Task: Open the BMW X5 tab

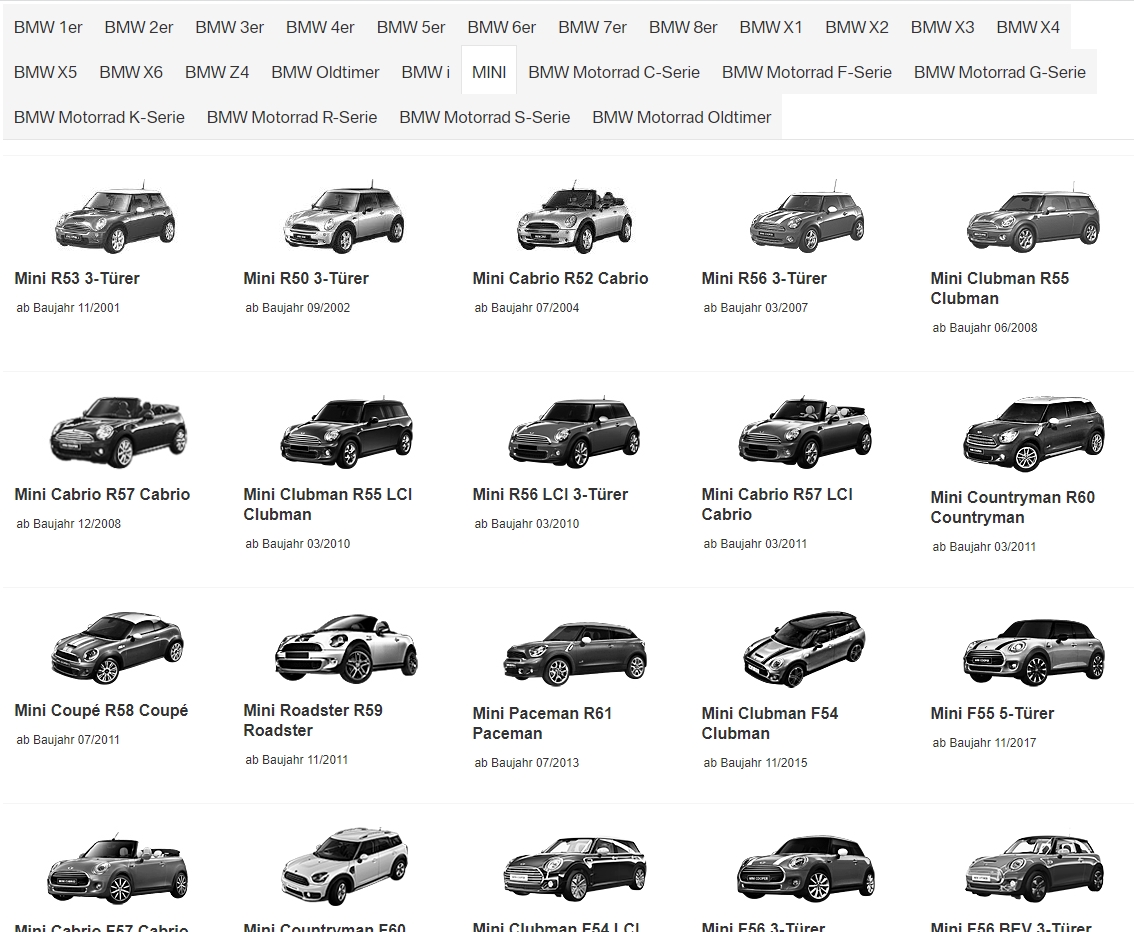Action: click(x=45, y=72)
